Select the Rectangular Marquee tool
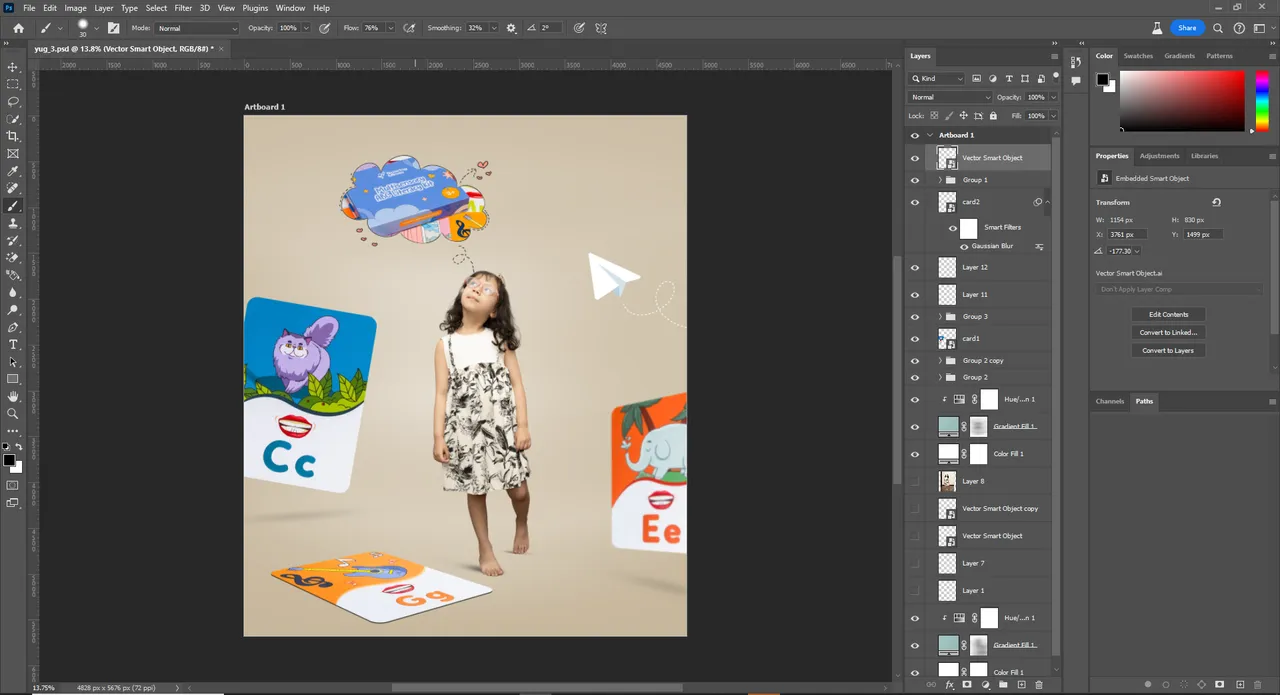This screenshot has width=1280, height=695. point(13,84)
